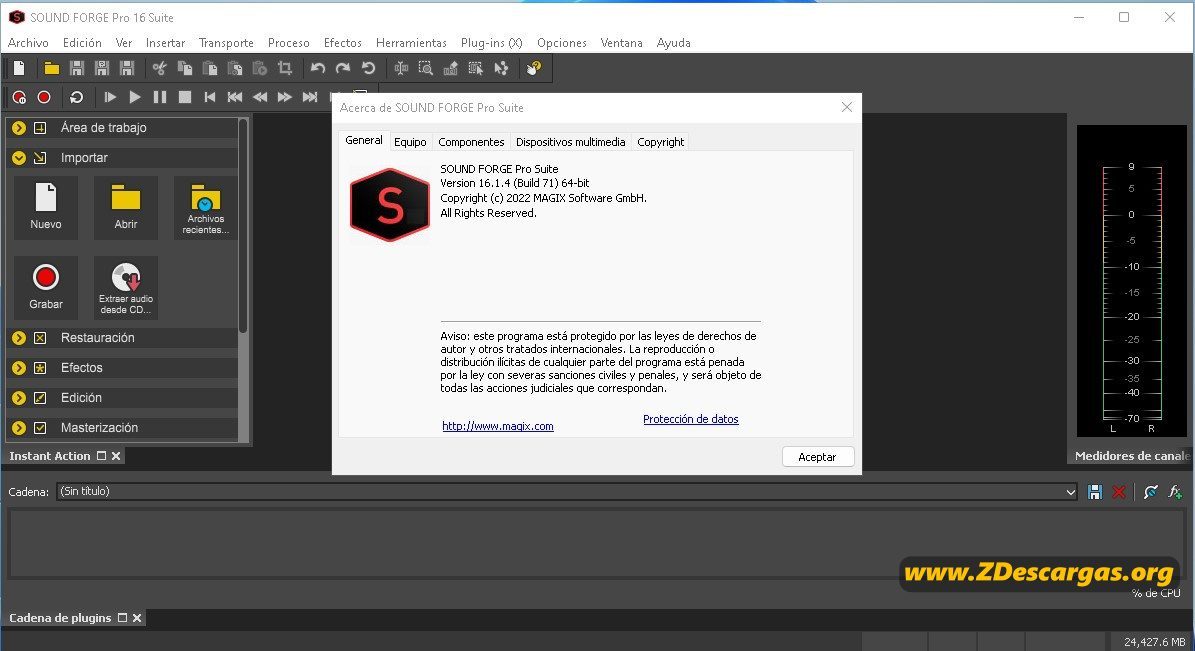Click the Repeat last action circular arrow

click(368, 69)
